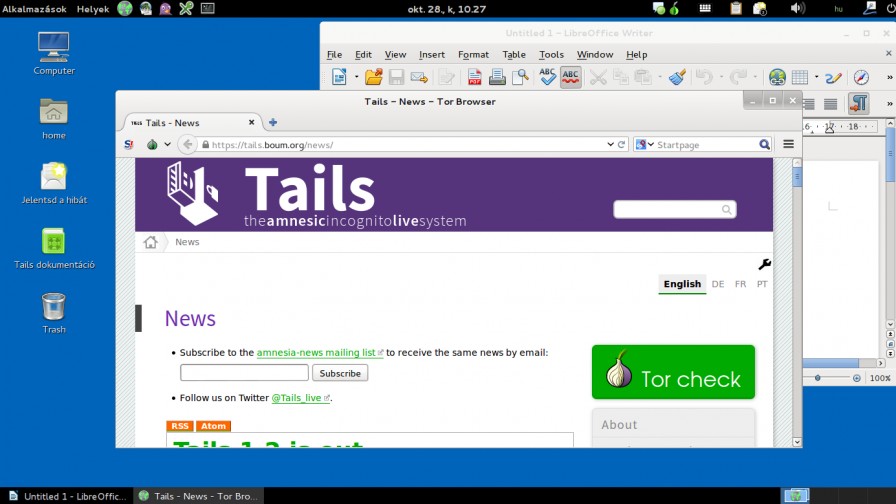Click the Undo arrow in Writer

click(705, 77)
